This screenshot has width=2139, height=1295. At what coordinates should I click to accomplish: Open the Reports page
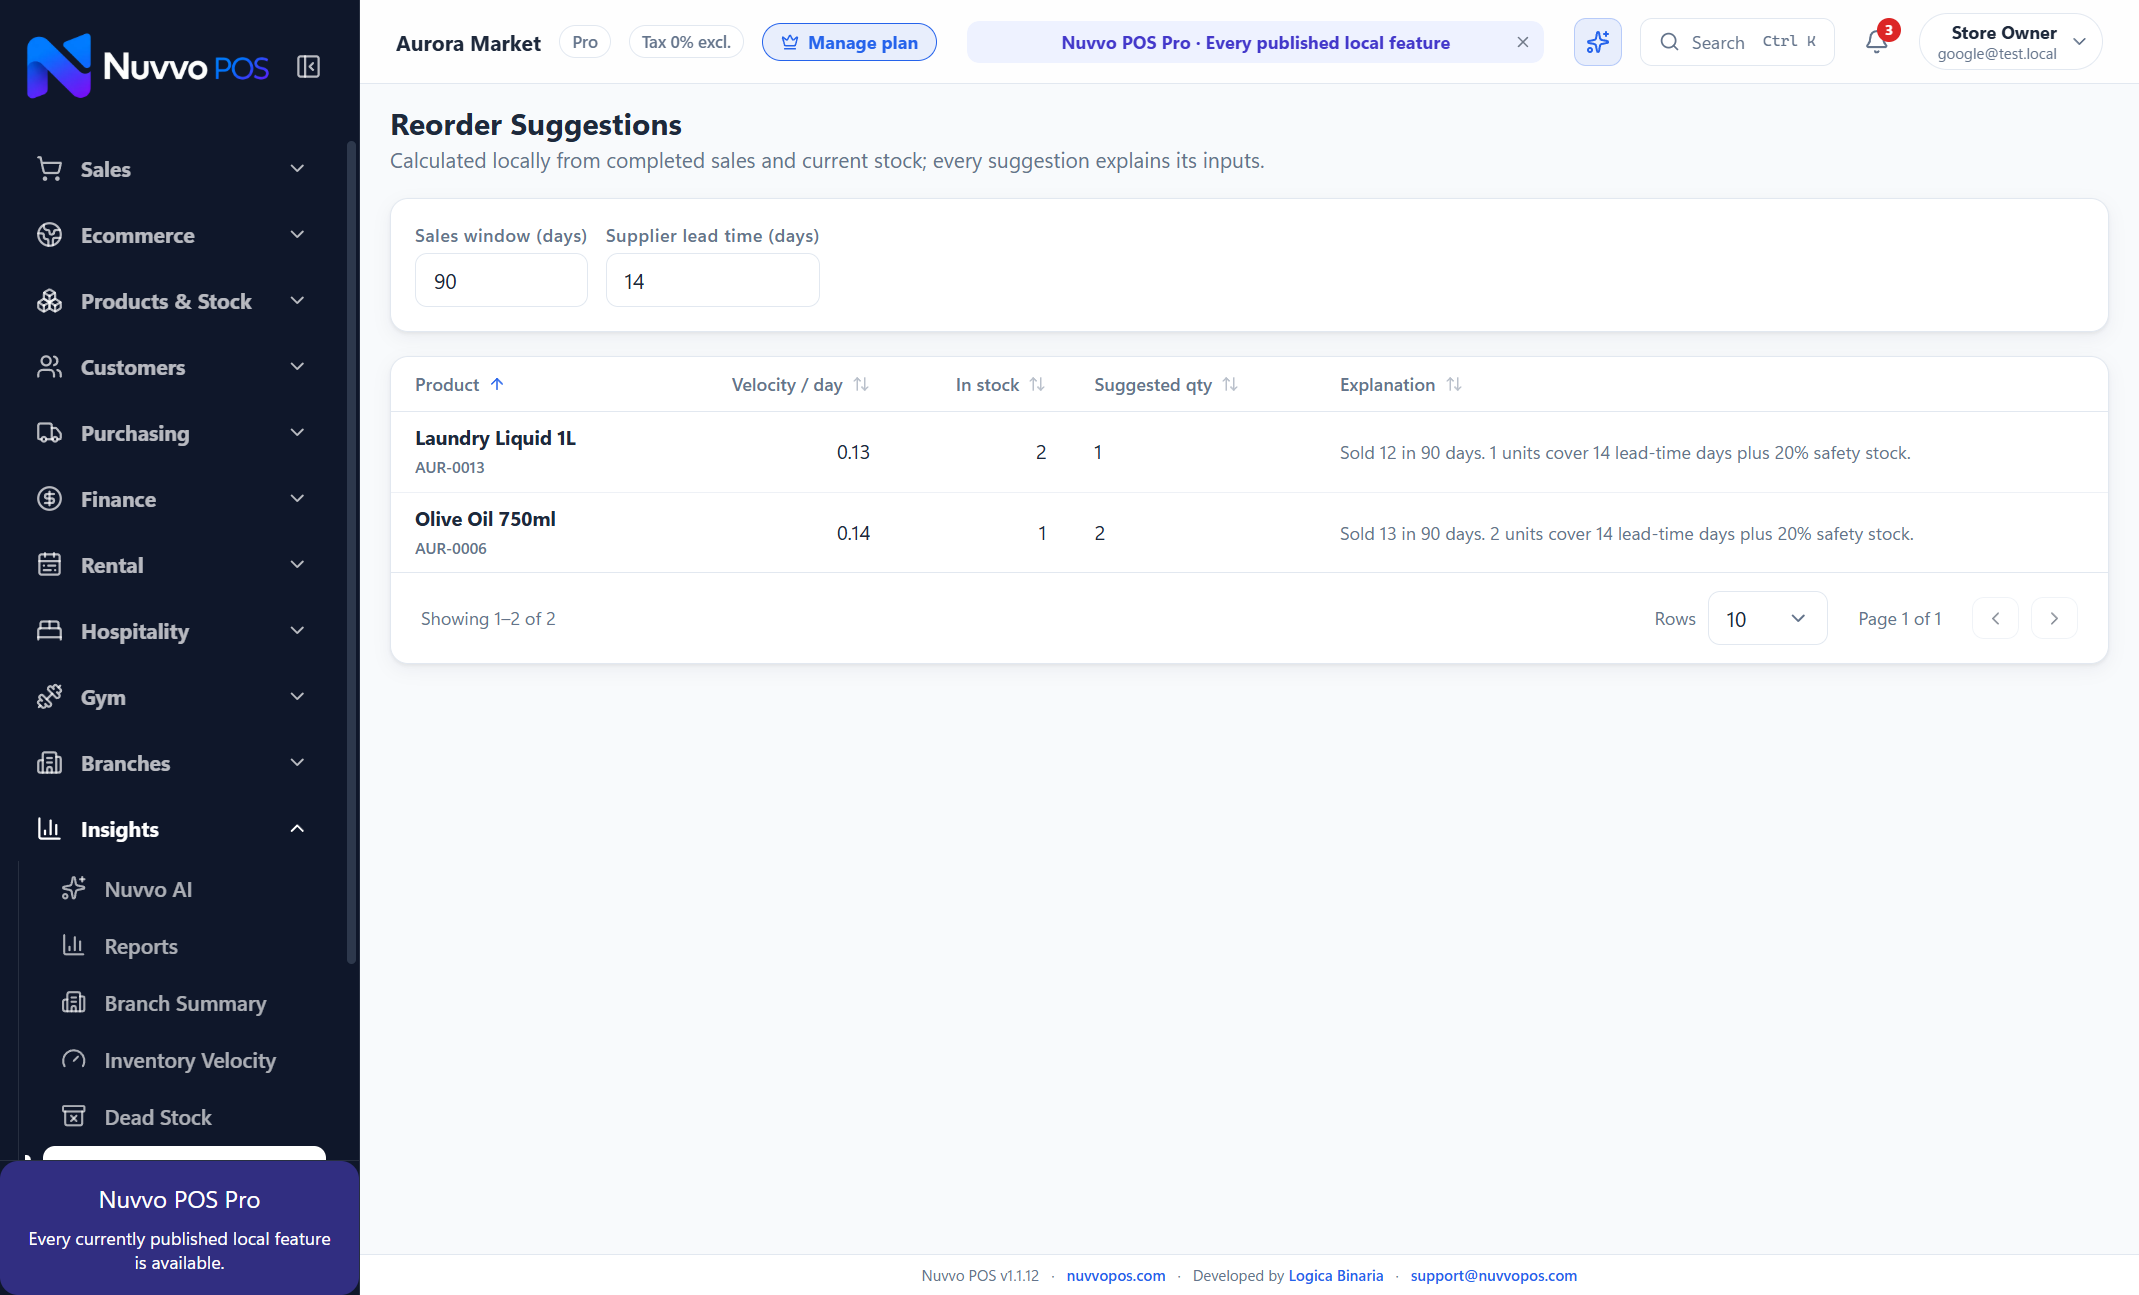point(185,946)
